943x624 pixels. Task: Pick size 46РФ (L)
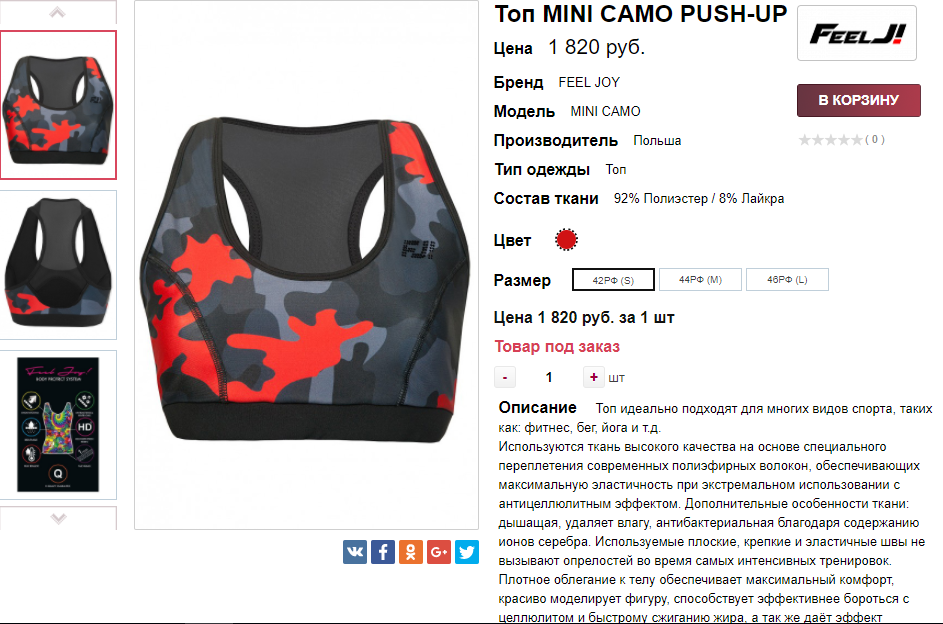pos(787,280)
